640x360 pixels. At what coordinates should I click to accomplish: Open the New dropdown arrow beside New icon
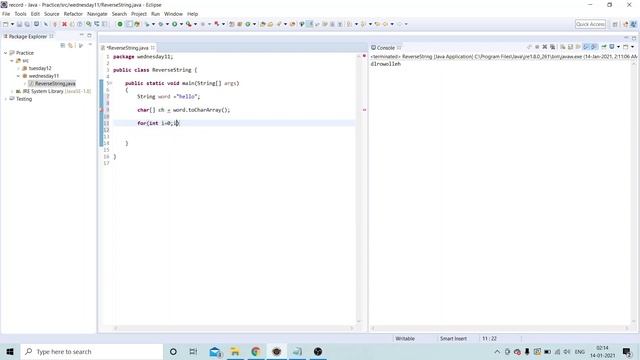pos(12,24)
